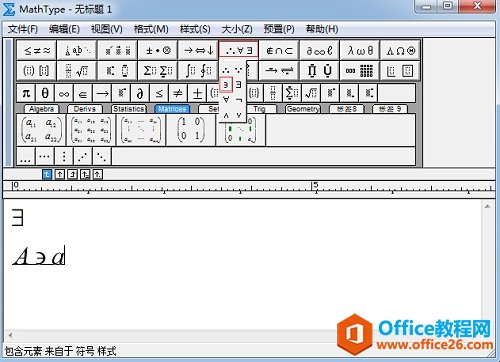Screen dimensions: 500x362
Task: Expand the relational symbols palette (≤≠≈)
Action: pyautogui.click(x=37, y=51)
